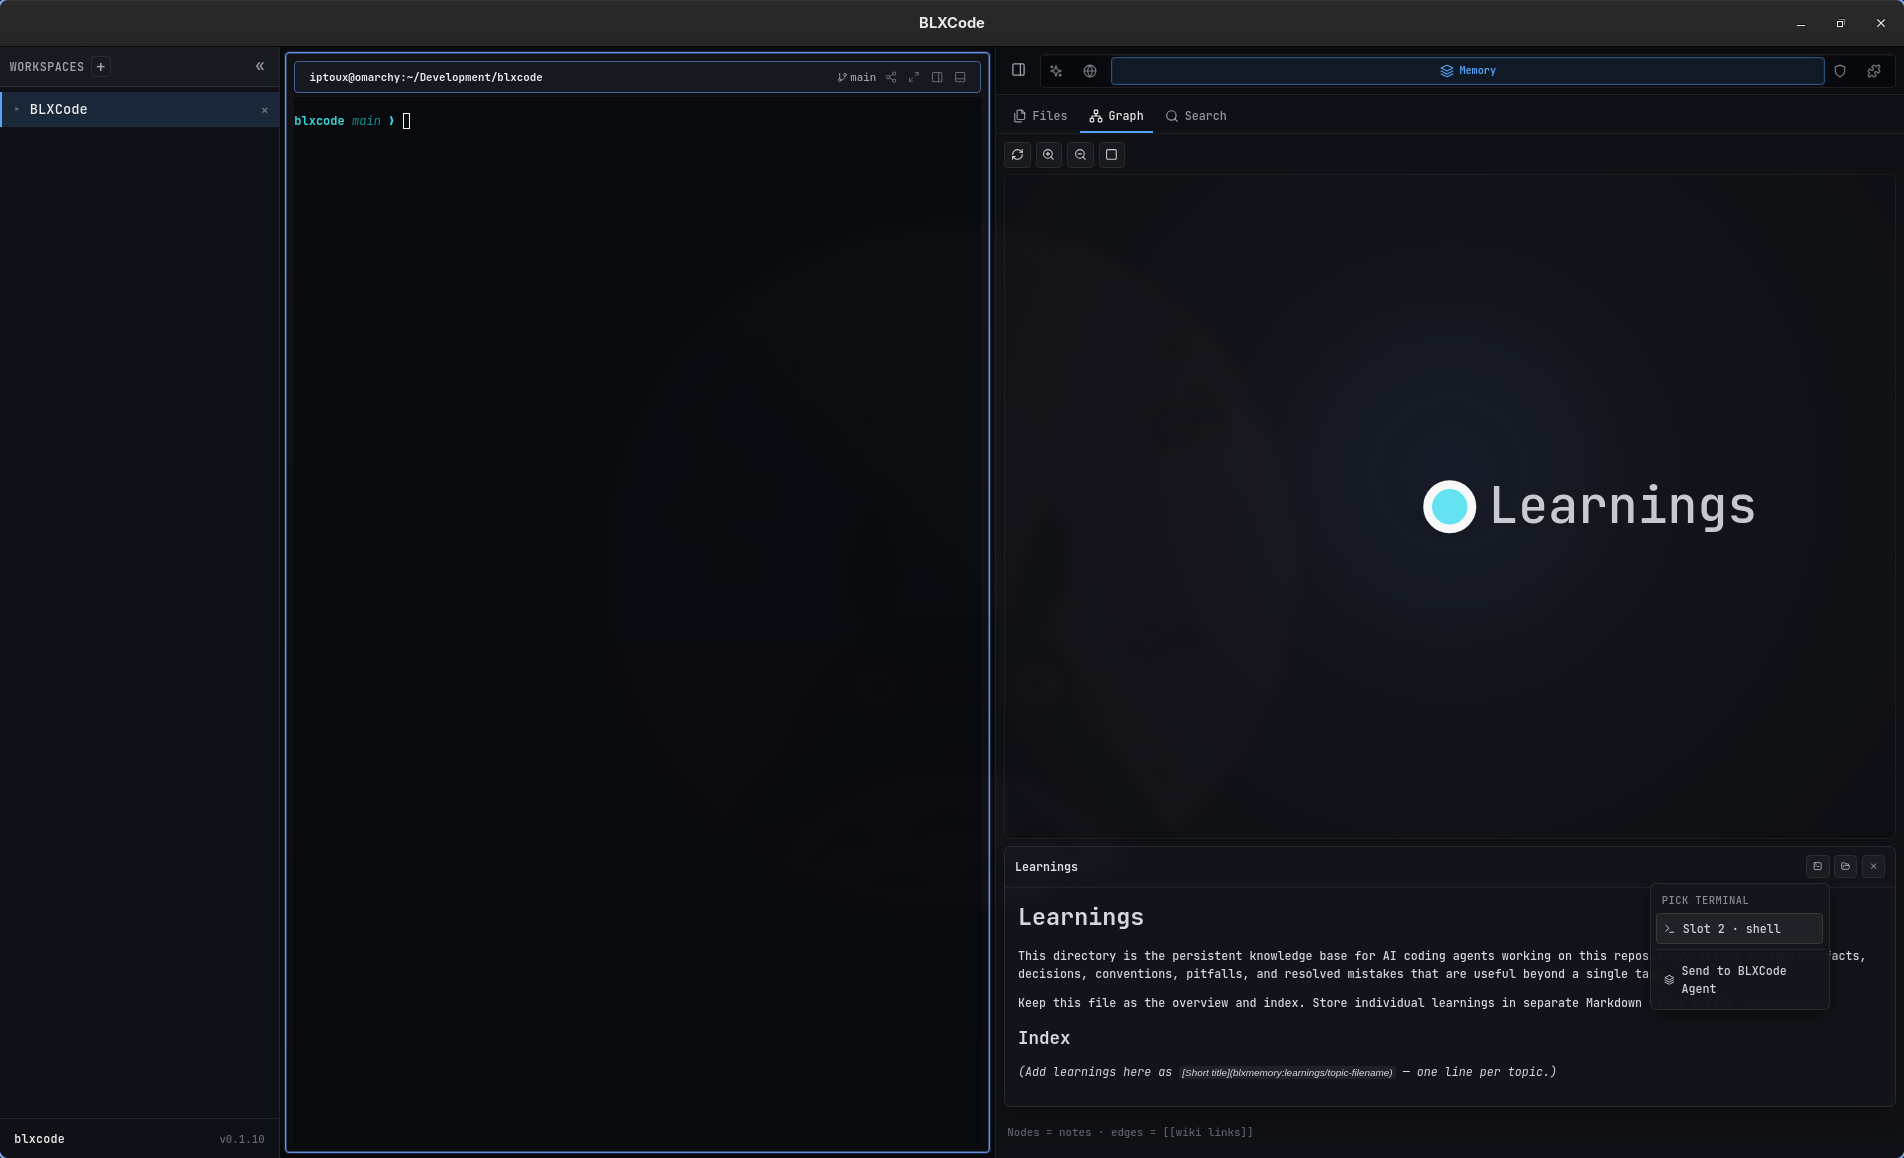Click the Nodes = notes footer hint

point(1130,1132)
